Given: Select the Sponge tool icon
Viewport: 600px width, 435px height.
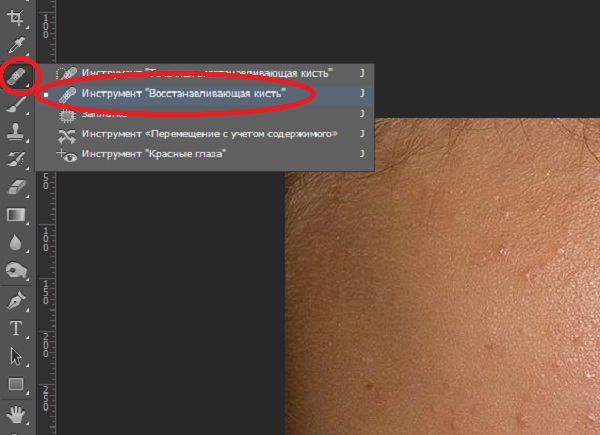Looking at the screenshot, I should pyautogui.click(x=16, y=270).
